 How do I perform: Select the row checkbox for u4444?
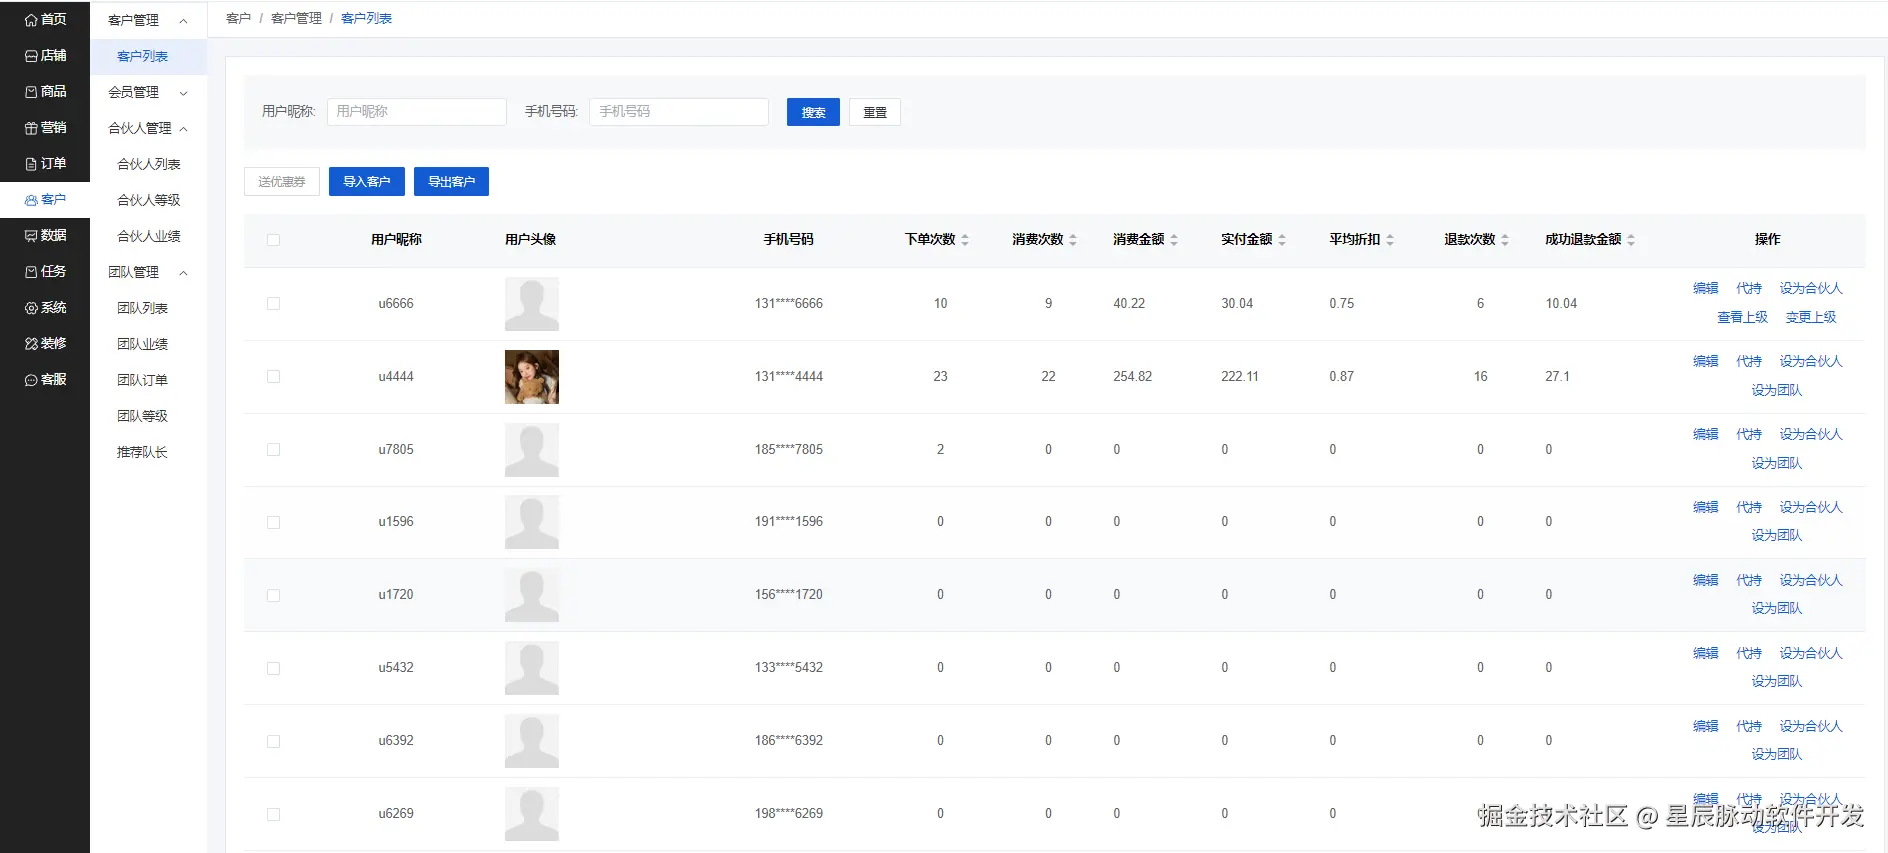point(273,377)
